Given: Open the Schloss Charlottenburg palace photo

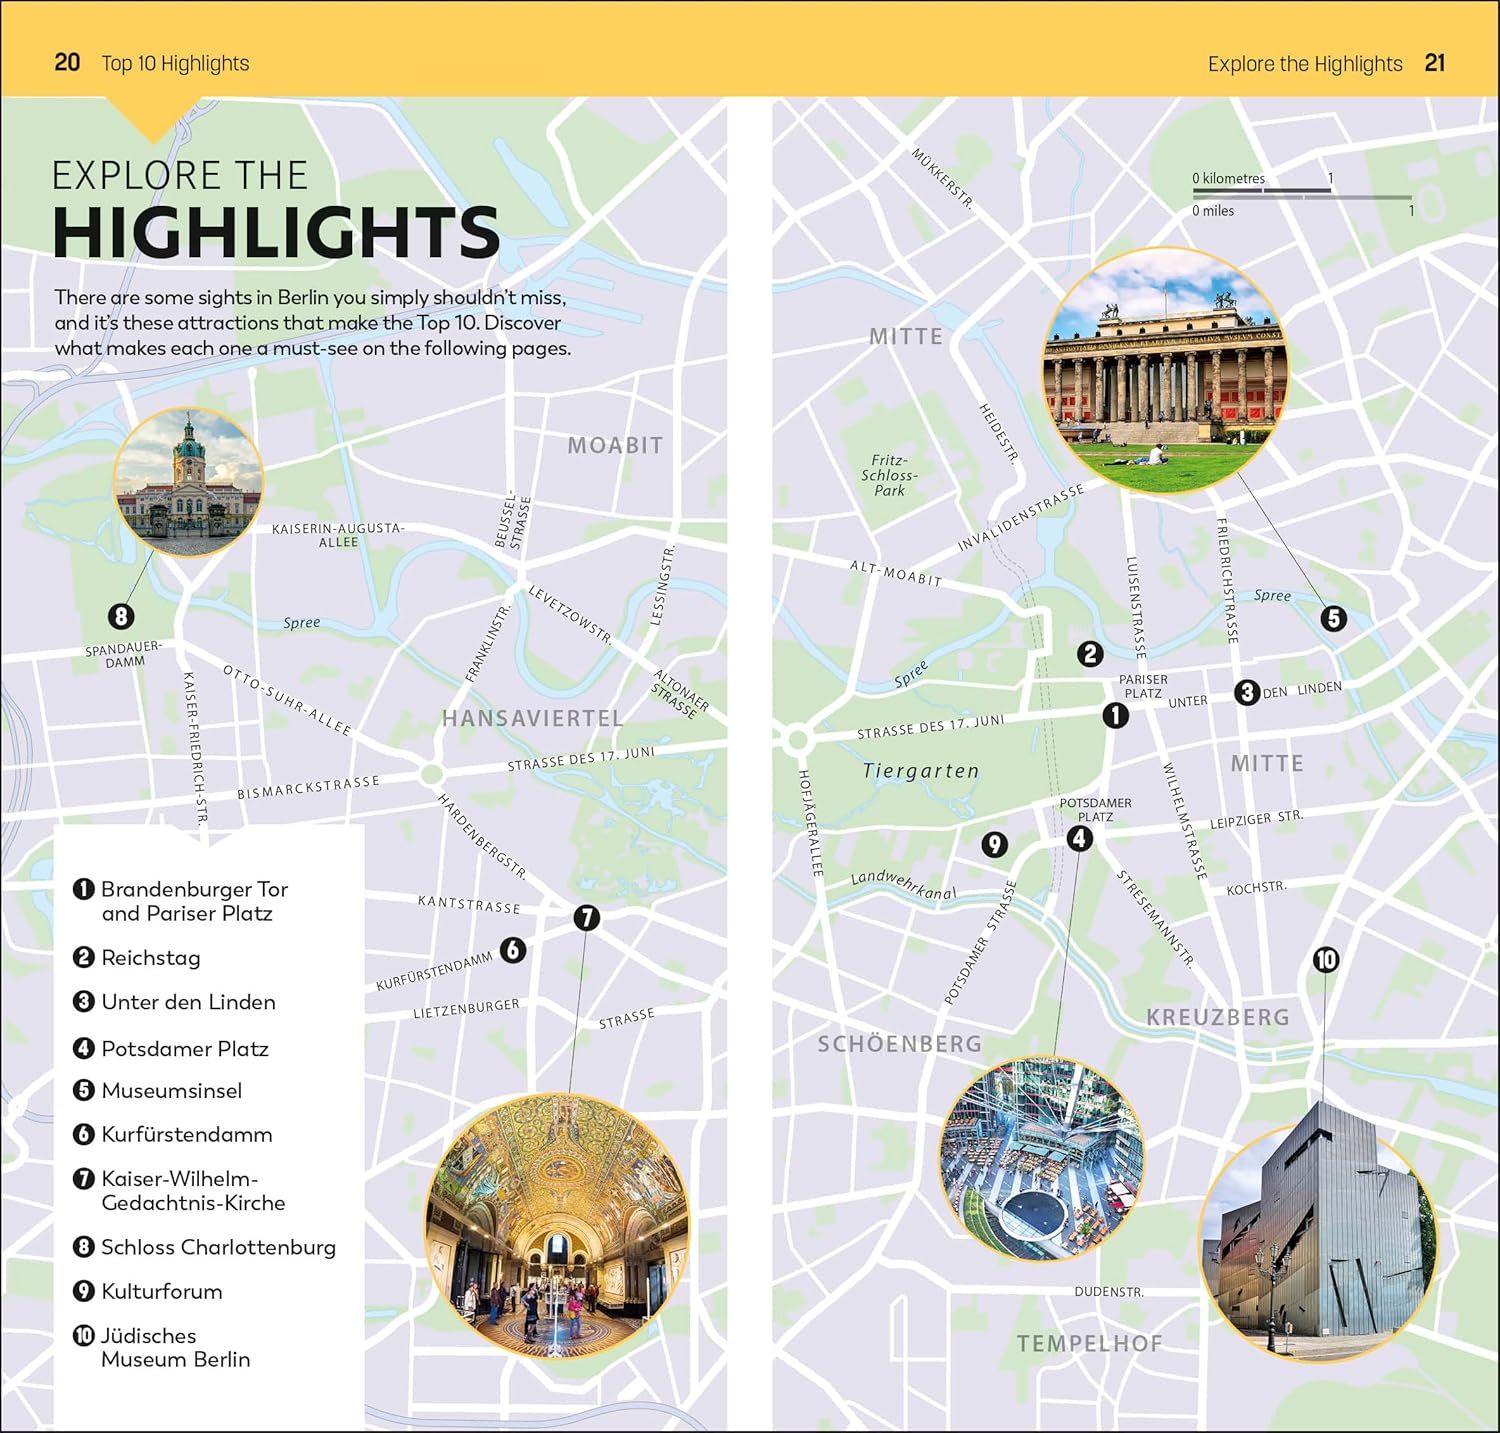Looking at the screenshot, I should tap(188, 482).
